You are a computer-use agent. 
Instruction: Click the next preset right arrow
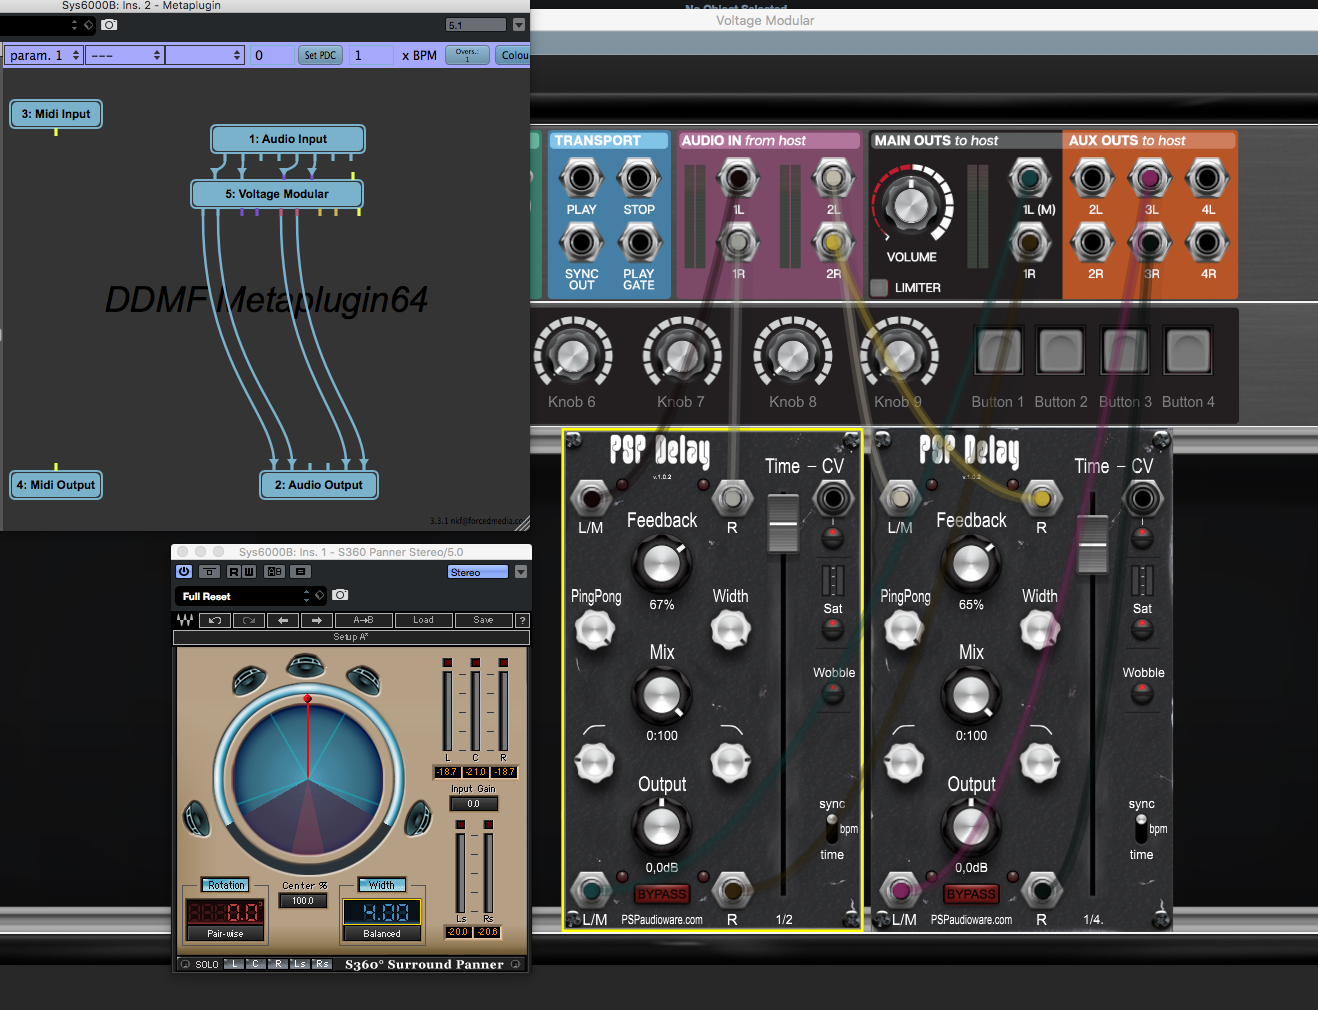click(x=316, y=620)
